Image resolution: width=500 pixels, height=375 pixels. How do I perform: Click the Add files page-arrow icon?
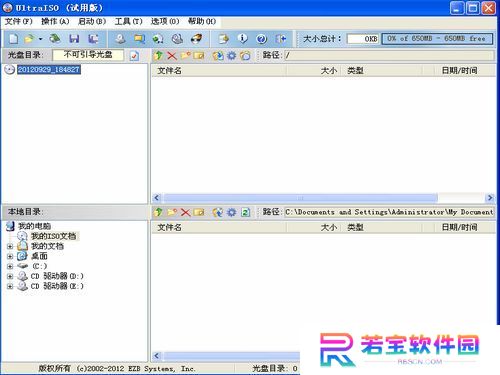point(224,39)
